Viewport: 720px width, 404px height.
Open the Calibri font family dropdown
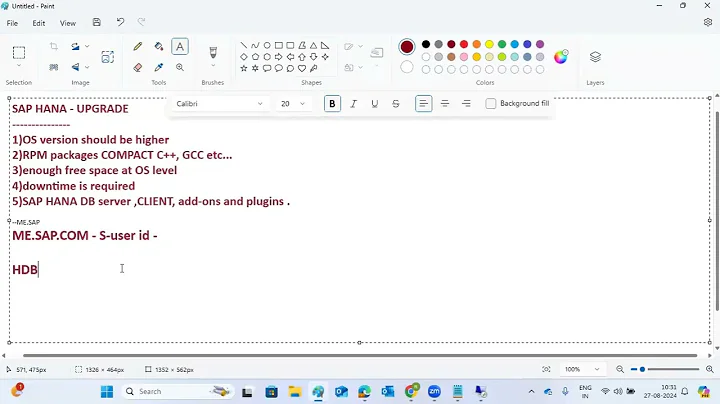tap(219, 104)
